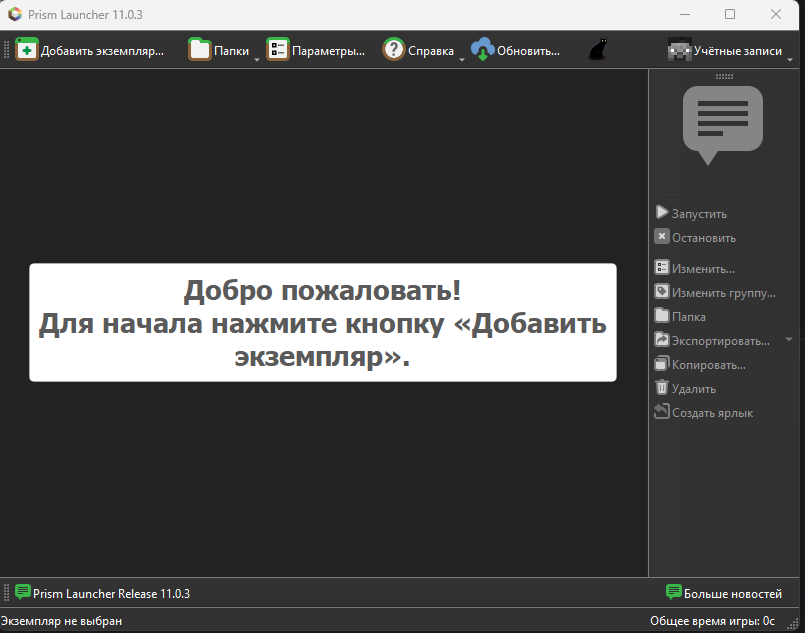The image size is (805, 633).
Task: Click the Удалить trash can icon
Action: [662, 388]
